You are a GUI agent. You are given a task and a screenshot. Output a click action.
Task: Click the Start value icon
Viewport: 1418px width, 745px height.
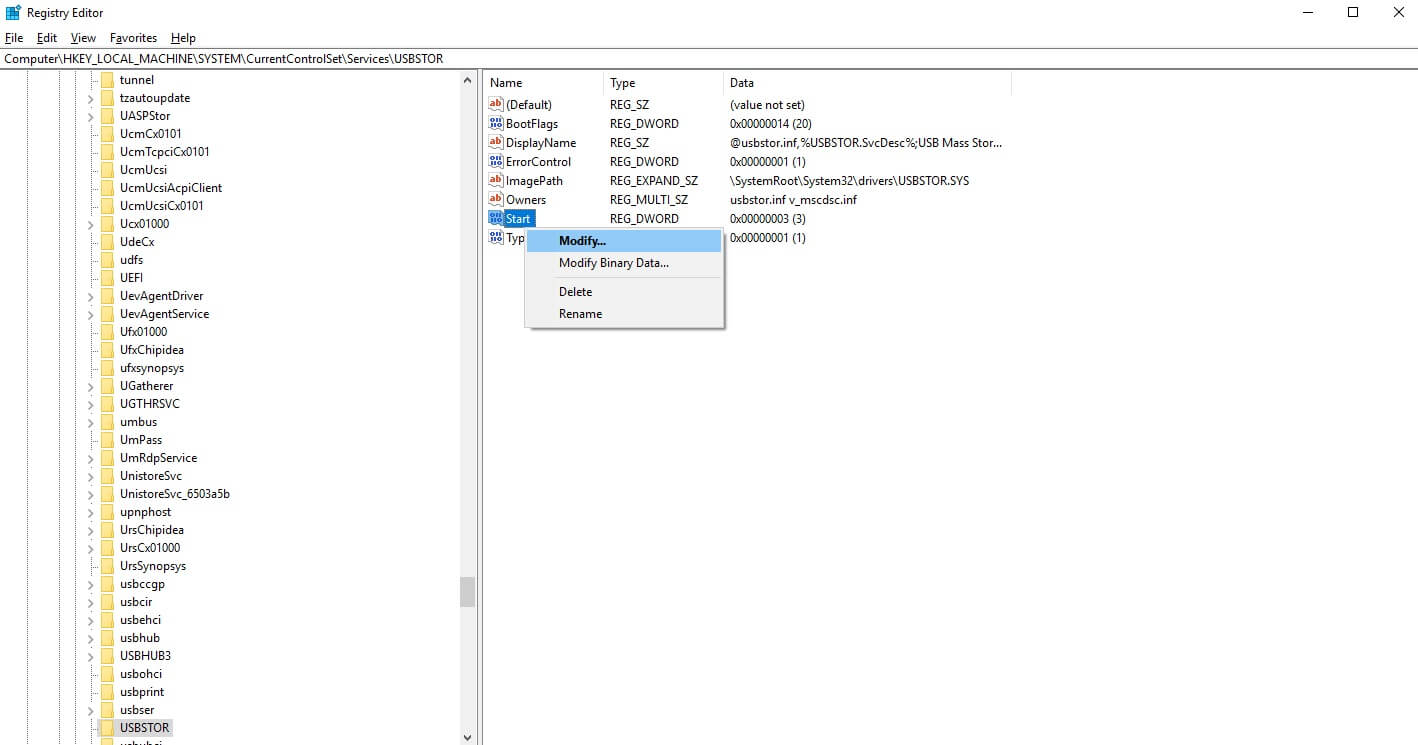496,218
